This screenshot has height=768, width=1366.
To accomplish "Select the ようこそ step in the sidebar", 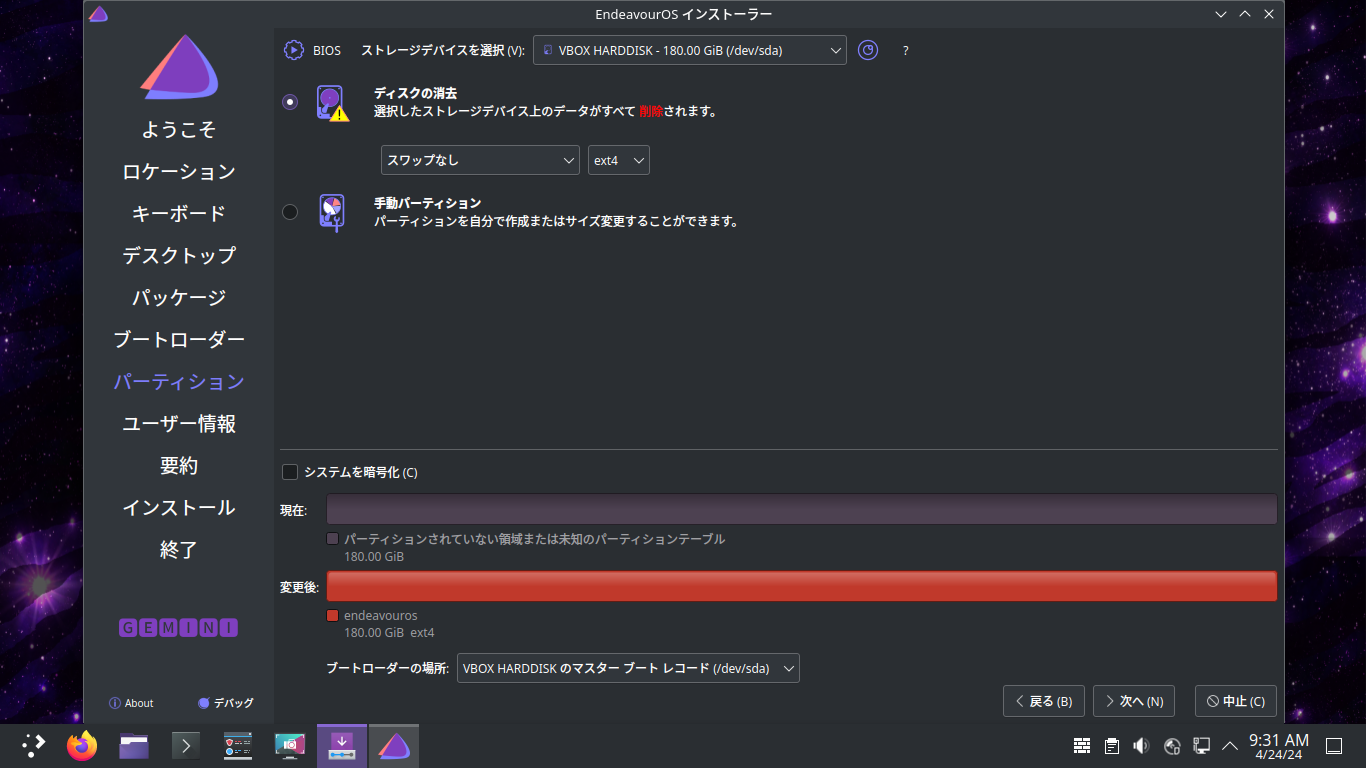I will tap(179, 130).
